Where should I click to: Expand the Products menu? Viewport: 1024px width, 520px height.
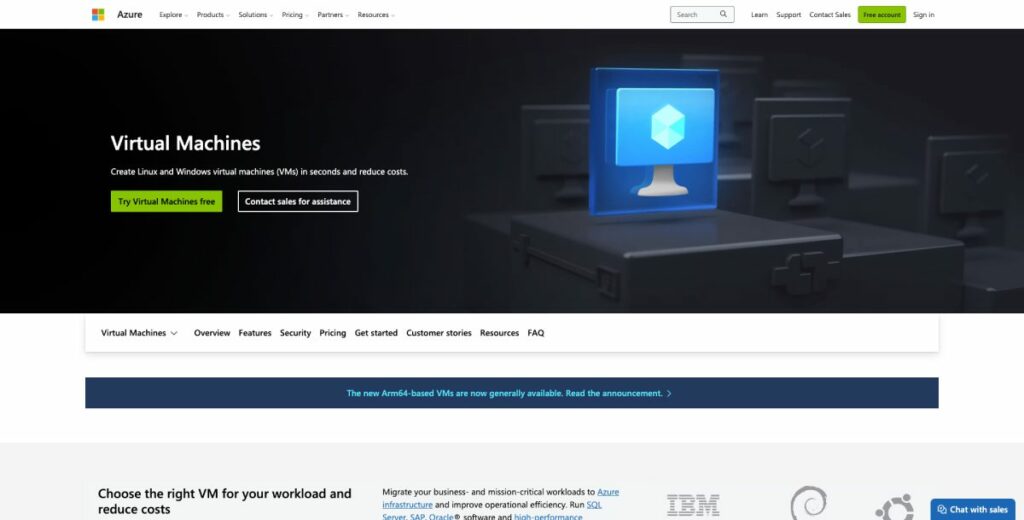(x=213, y=14)
